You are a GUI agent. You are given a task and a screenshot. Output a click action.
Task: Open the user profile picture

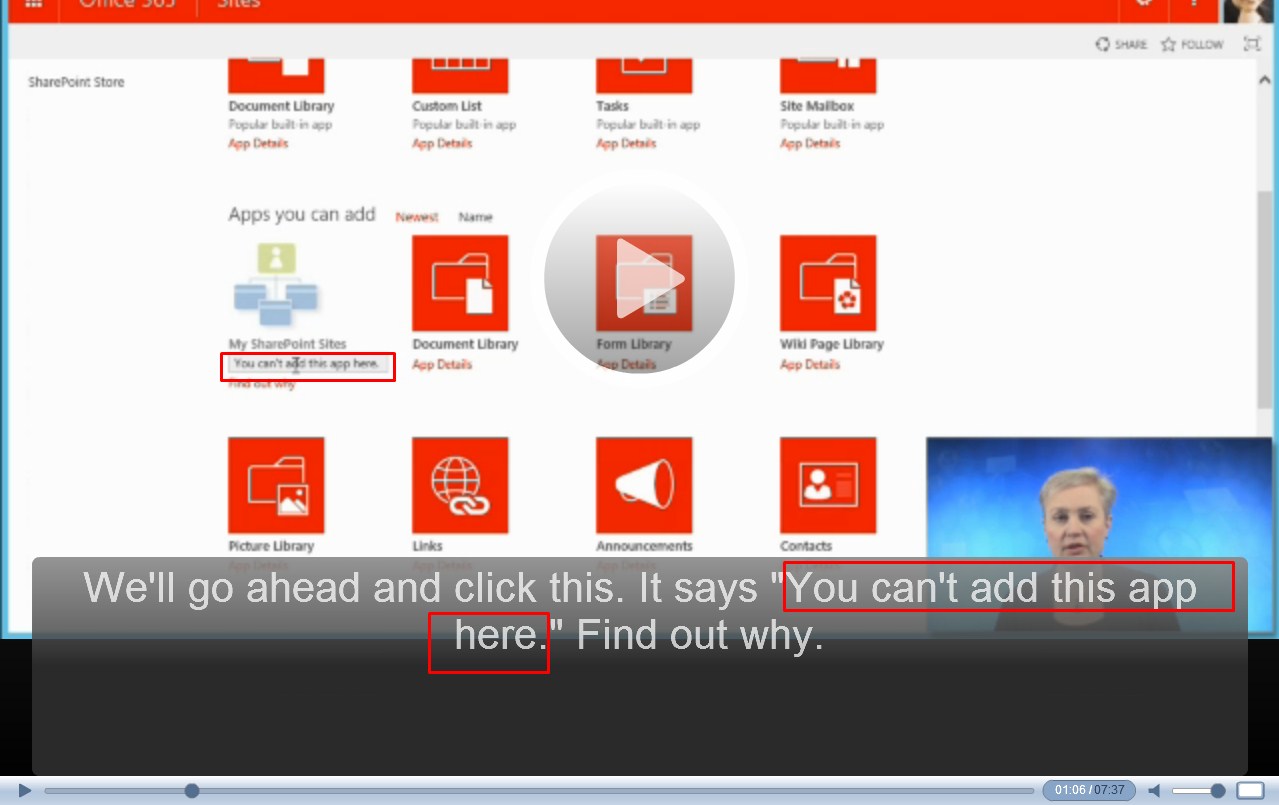(1248, 10)
